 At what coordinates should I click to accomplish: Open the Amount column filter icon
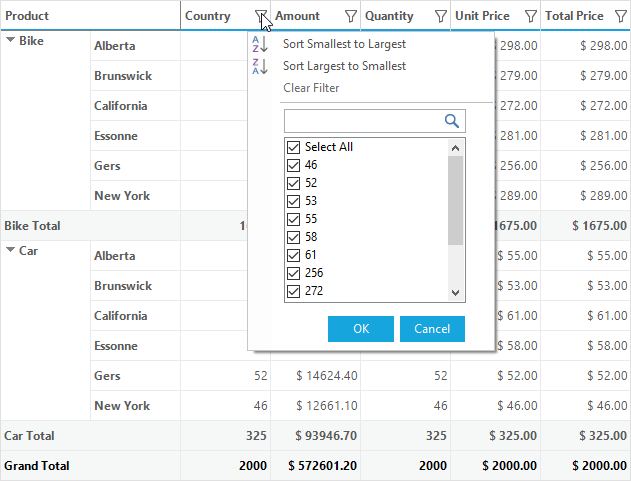click(351, 16)
